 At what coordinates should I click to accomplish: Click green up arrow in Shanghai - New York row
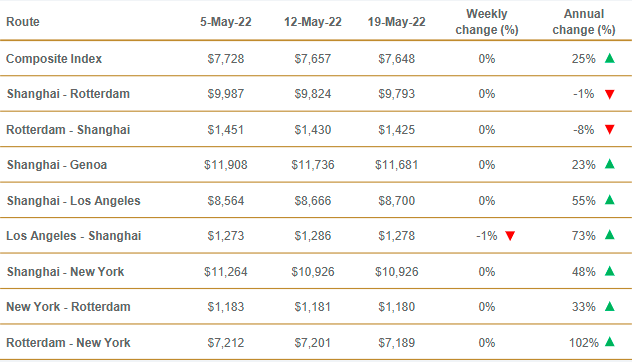tap(610, 271)
